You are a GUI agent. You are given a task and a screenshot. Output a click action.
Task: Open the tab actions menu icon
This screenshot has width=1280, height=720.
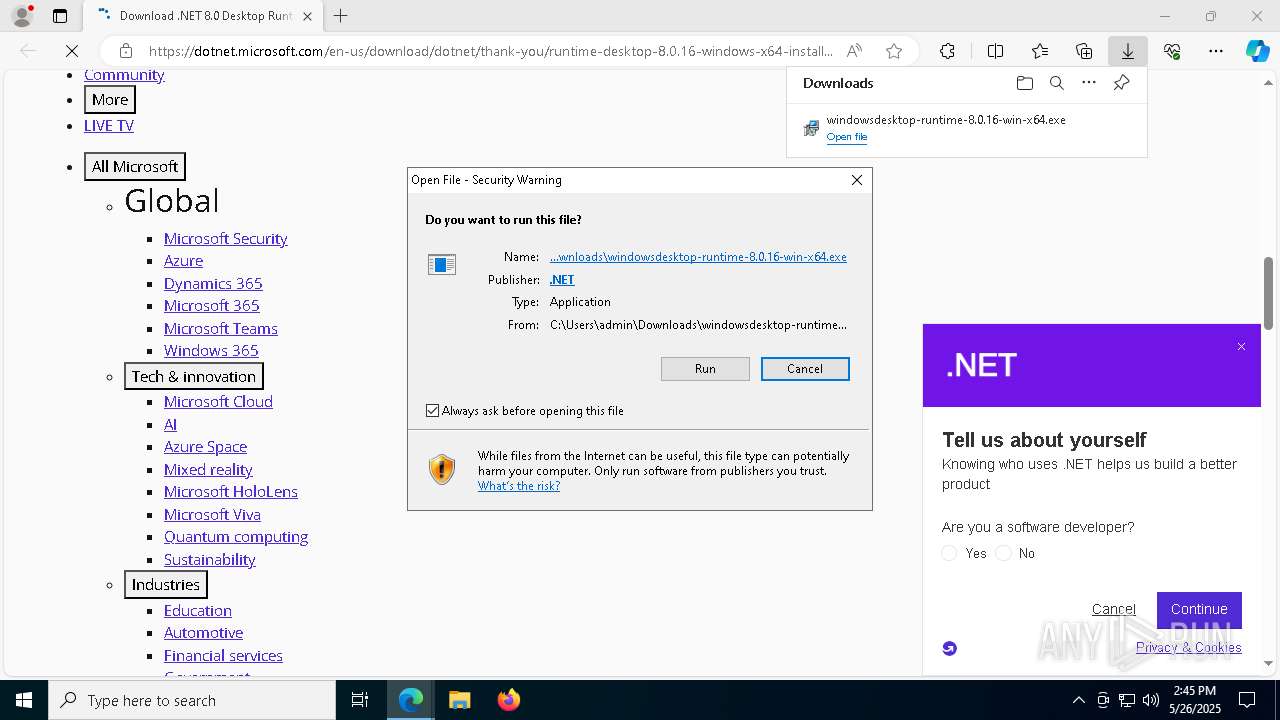60,16
